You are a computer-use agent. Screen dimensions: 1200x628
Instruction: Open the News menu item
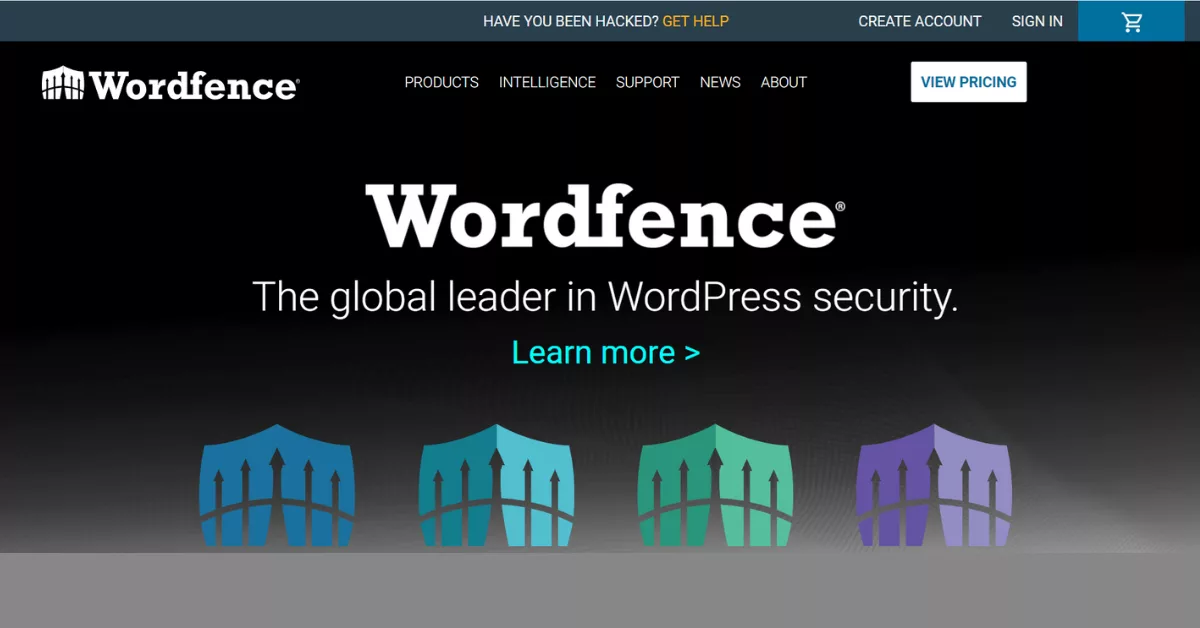tap(720, 82)
